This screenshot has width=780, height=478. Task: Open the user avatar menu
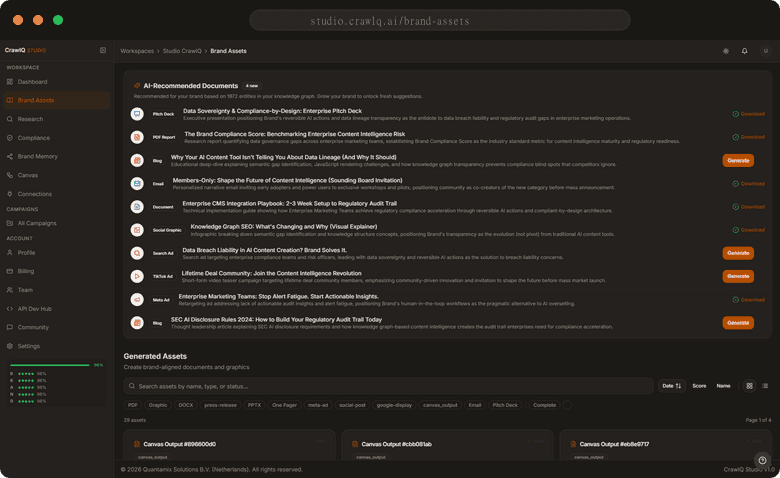click(766, 51)
